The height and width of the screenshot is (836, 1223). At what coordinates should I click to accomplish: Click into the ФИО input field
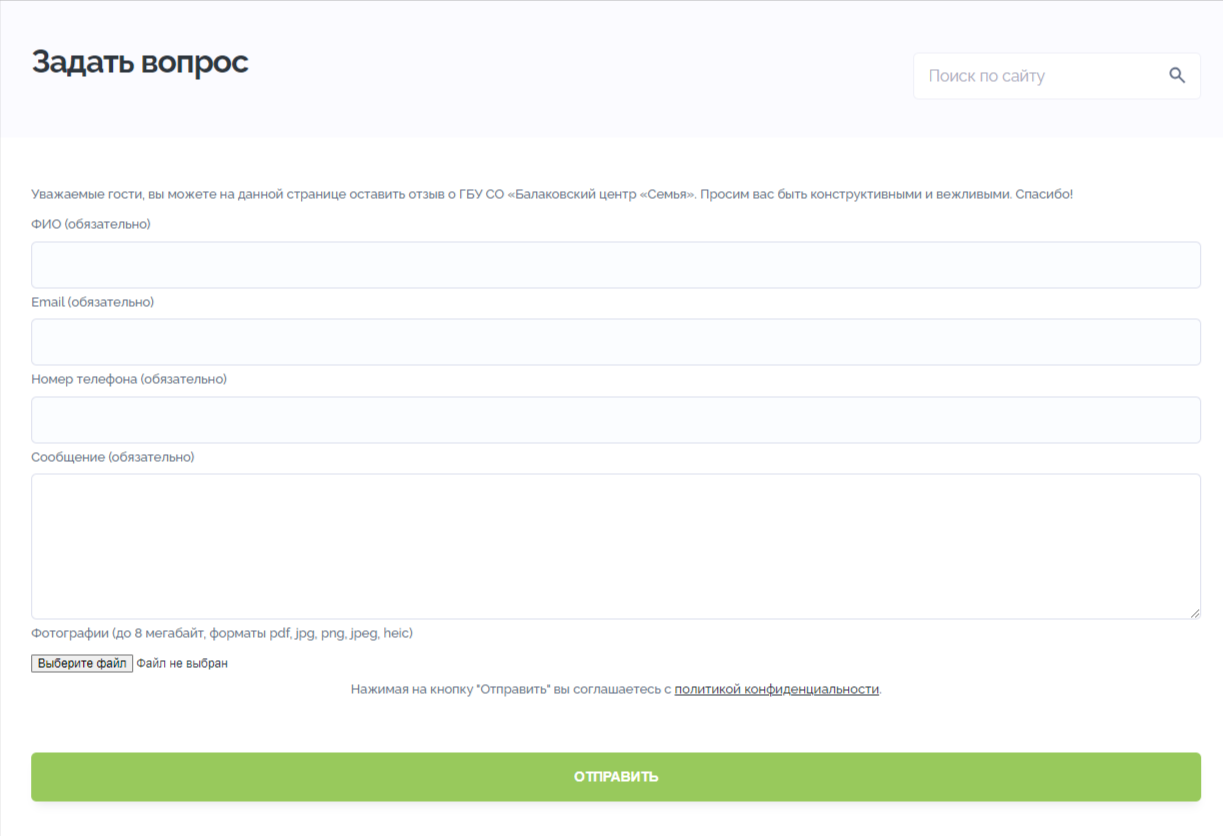(x=615, y=265)
